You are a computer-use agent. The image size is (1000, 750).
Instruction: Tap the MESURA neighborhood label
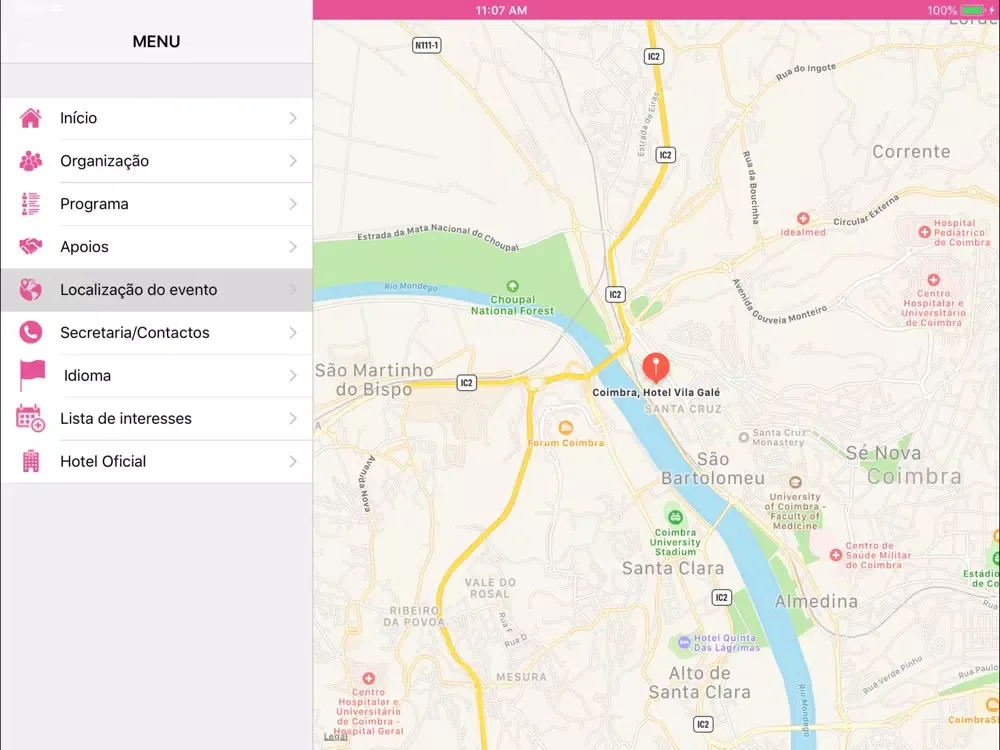point(522,677)
